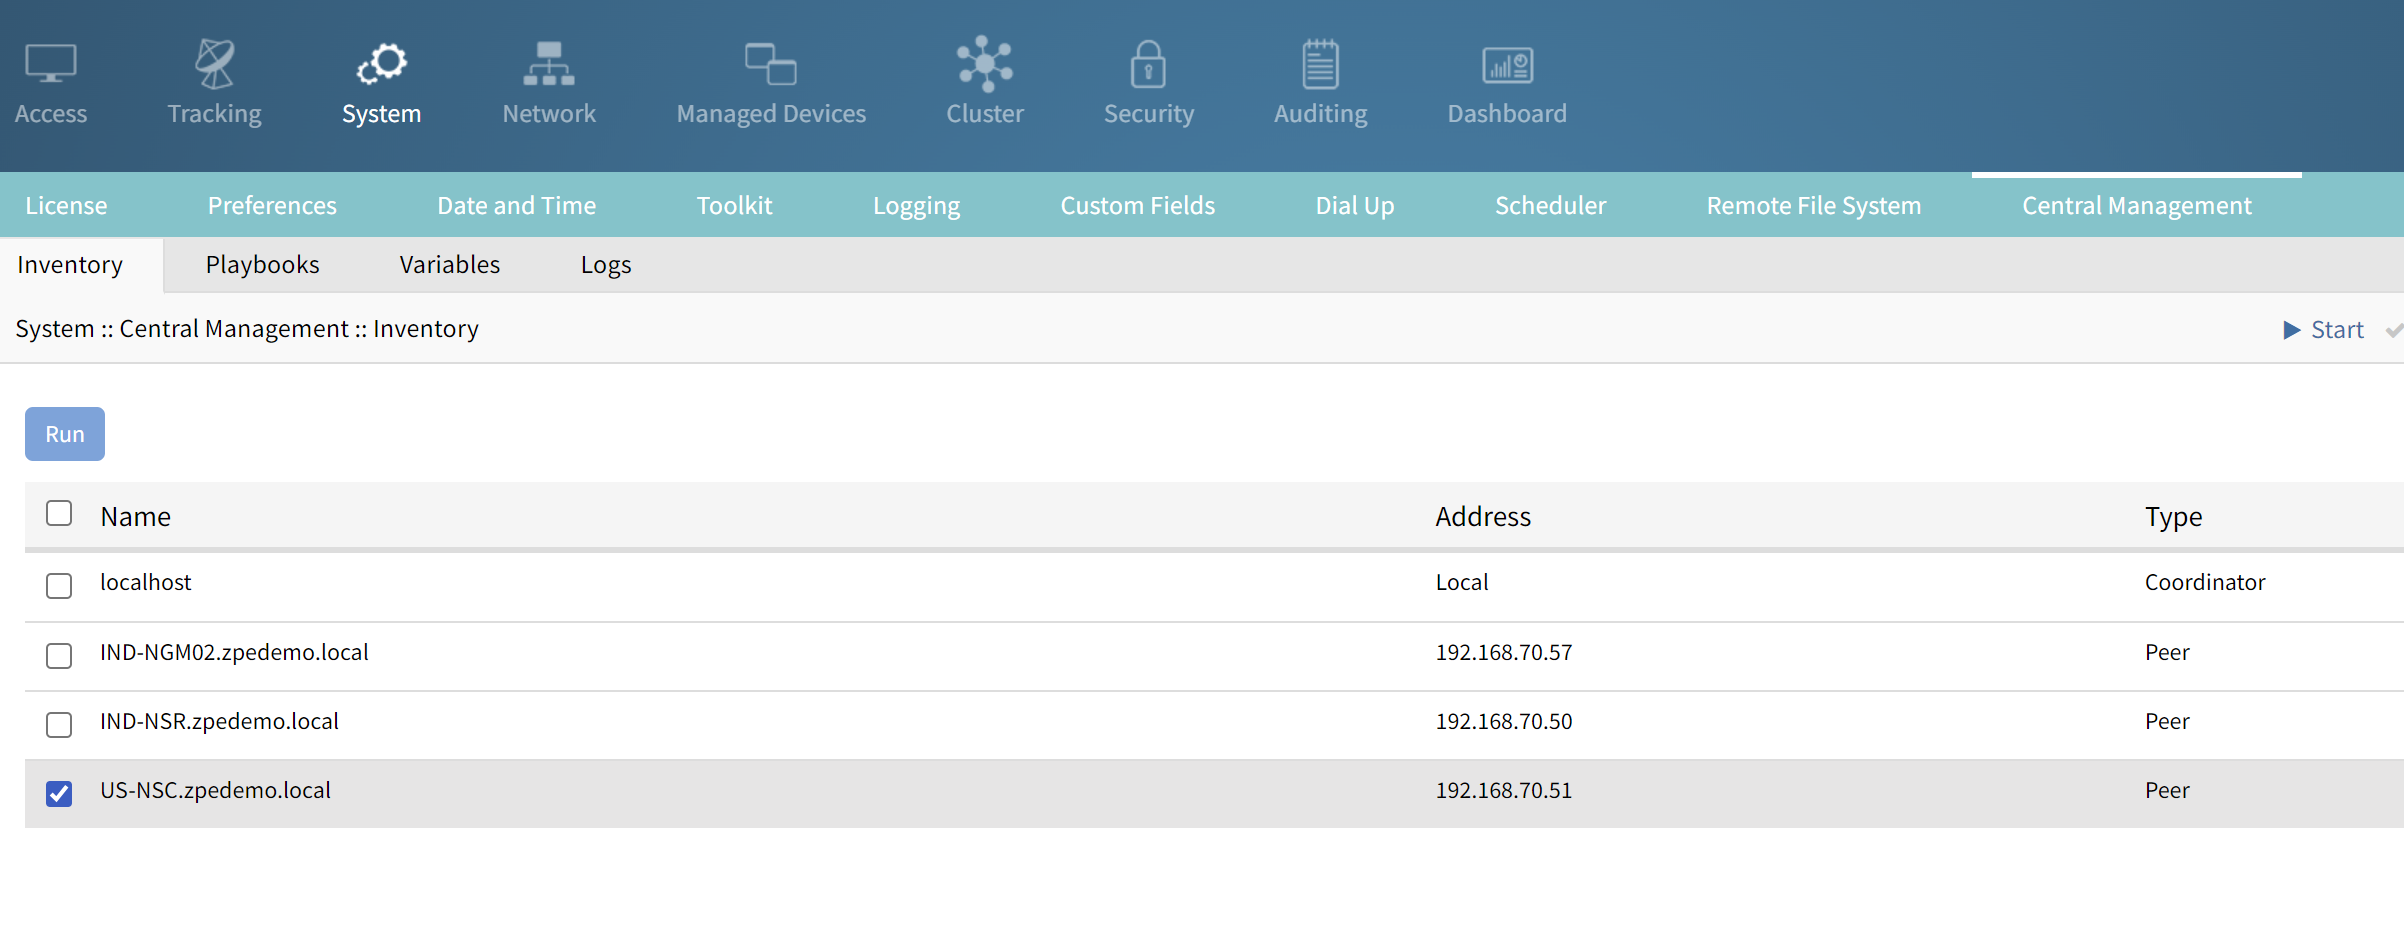Image resolution: width=2404 pixels, height=944 pixels.
Task: Open the Toolkit tab
Action: pos(734,205)
